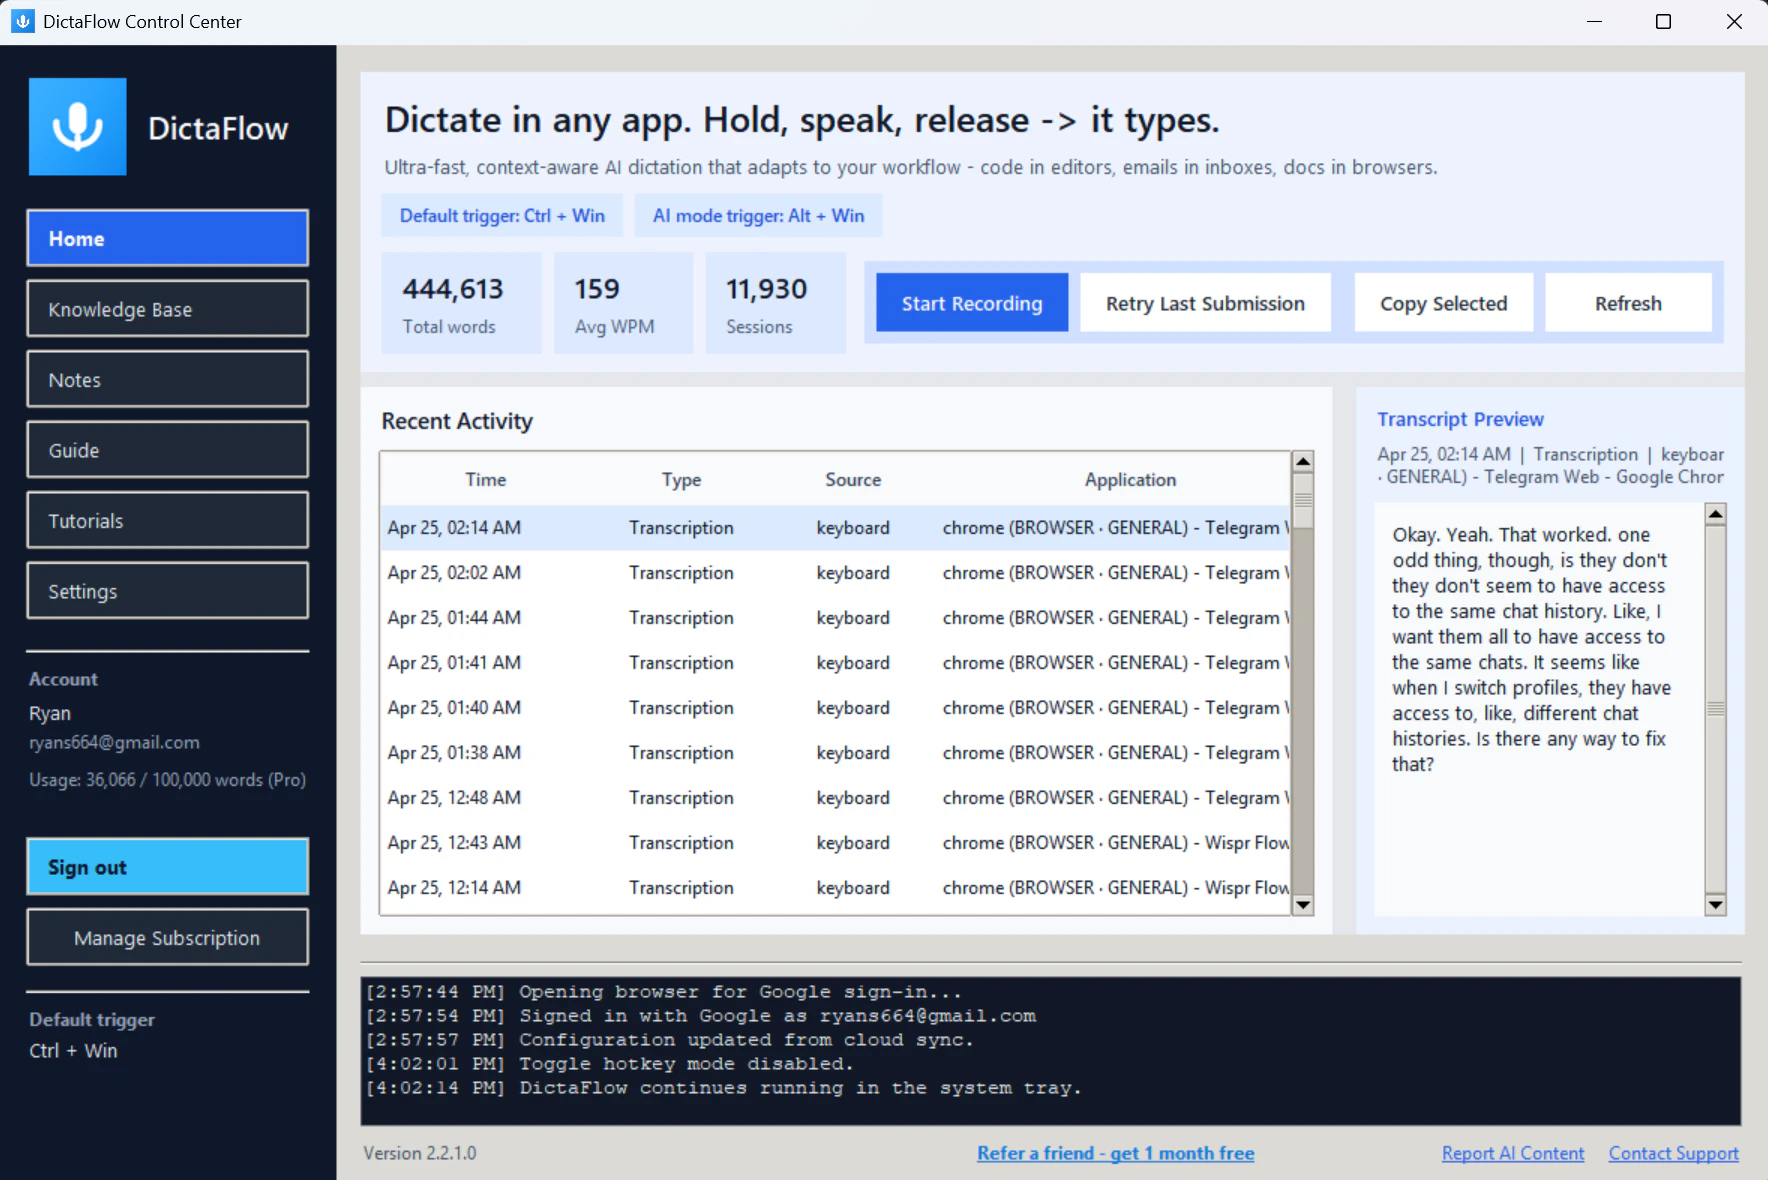Click Retry Last Submission

[1205, 303]
